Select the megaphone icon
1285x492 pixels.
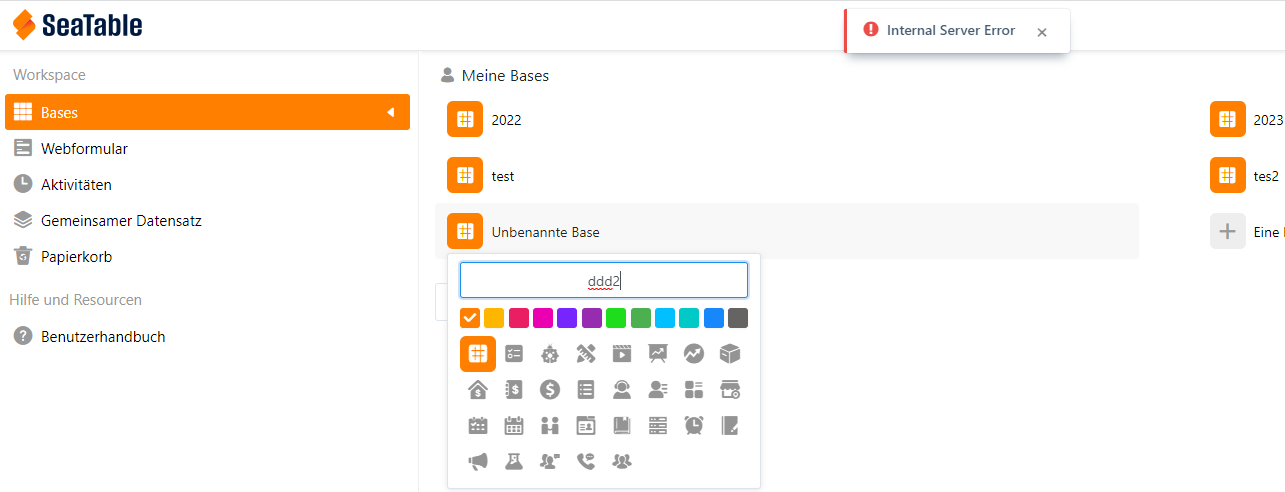478,461
